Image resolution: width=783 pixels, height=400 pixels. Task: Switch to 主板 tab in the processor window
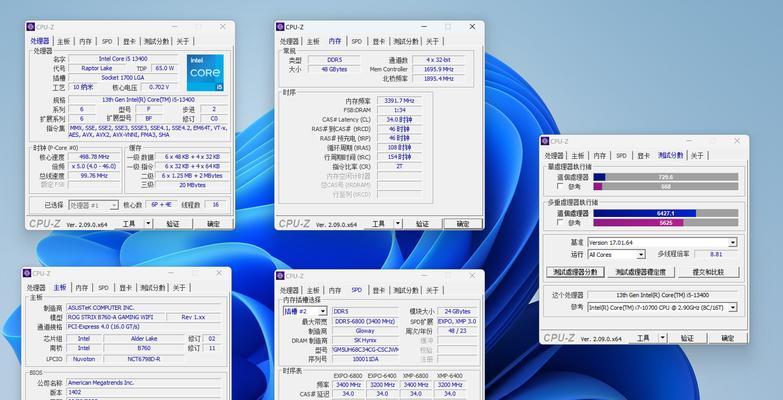pos(63,41)
